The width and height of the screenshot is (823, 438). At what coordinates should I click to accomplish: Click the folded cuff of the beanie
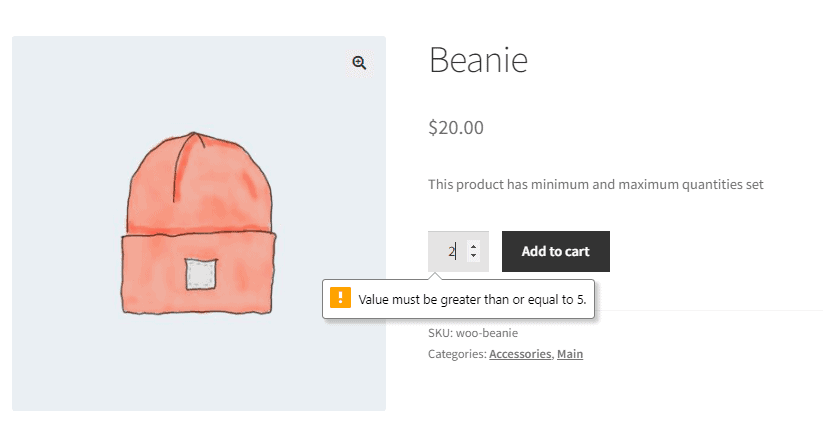(x=198, y=274)
